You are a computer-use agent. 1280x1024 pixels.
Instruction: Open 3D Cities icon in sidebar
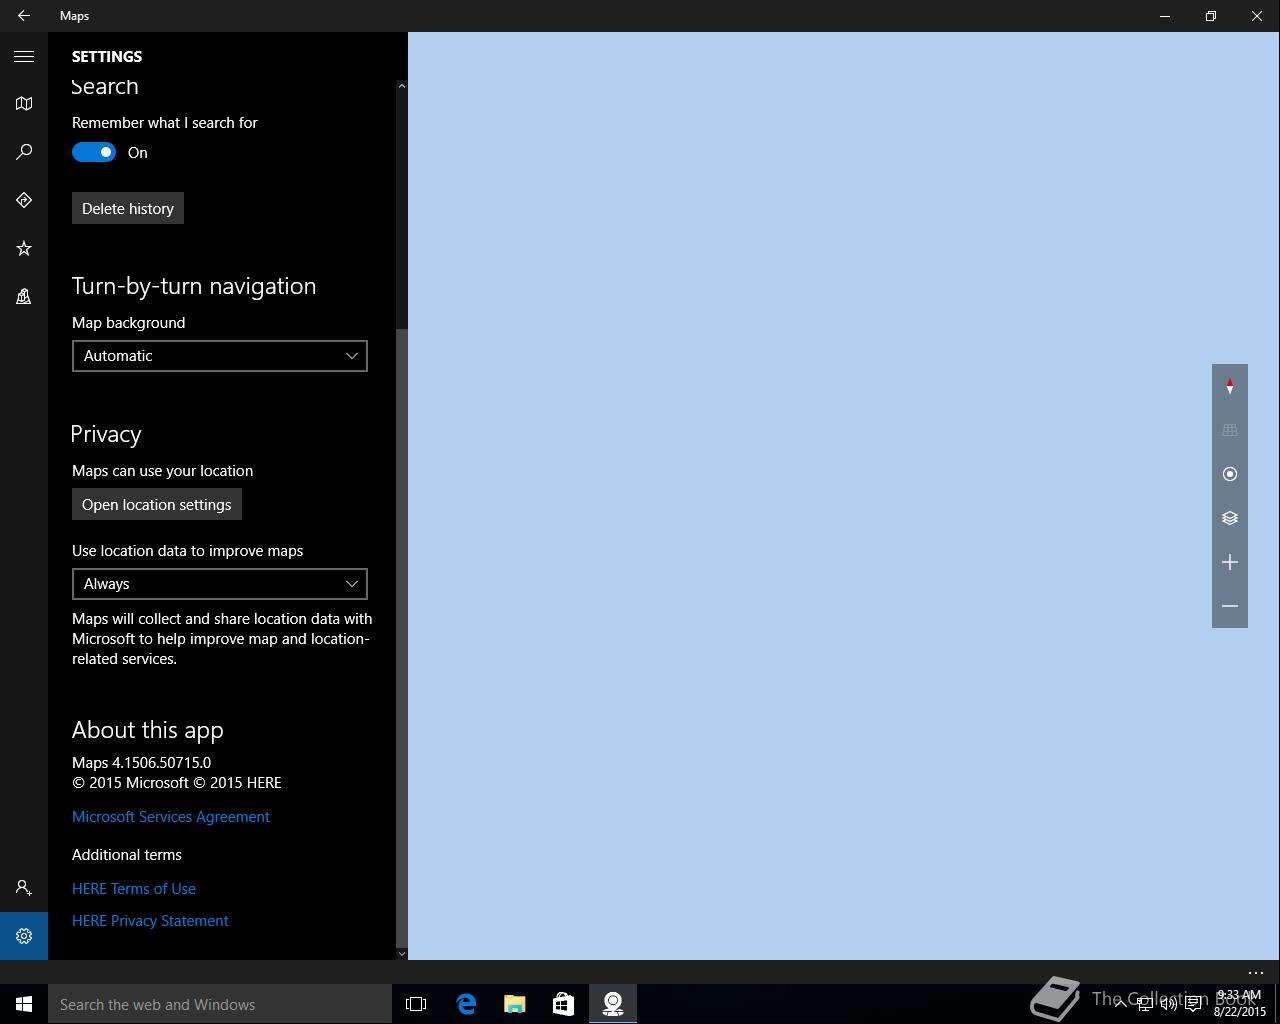(x=24, y=296)
